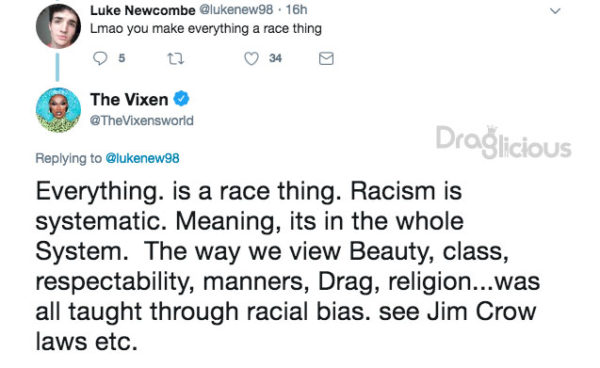Click The Vixen display name

tap(129, 99)
